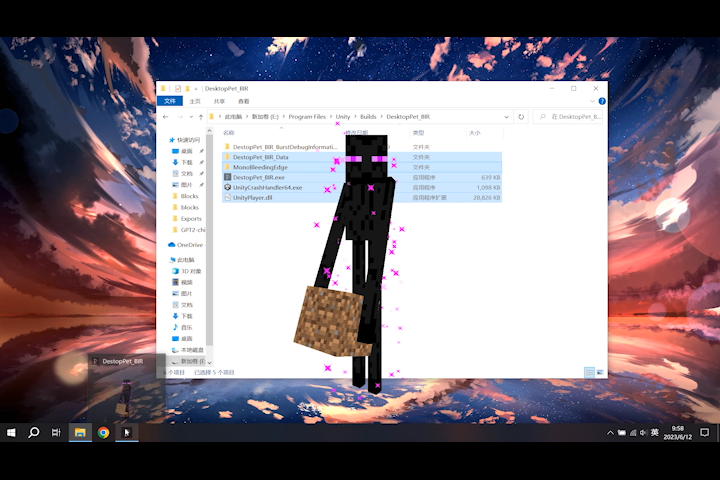The width and height of the screenshot is (720, 480).
Task: Click the properties checkmark icon in title bar
Action: click(x=178, y=88)
